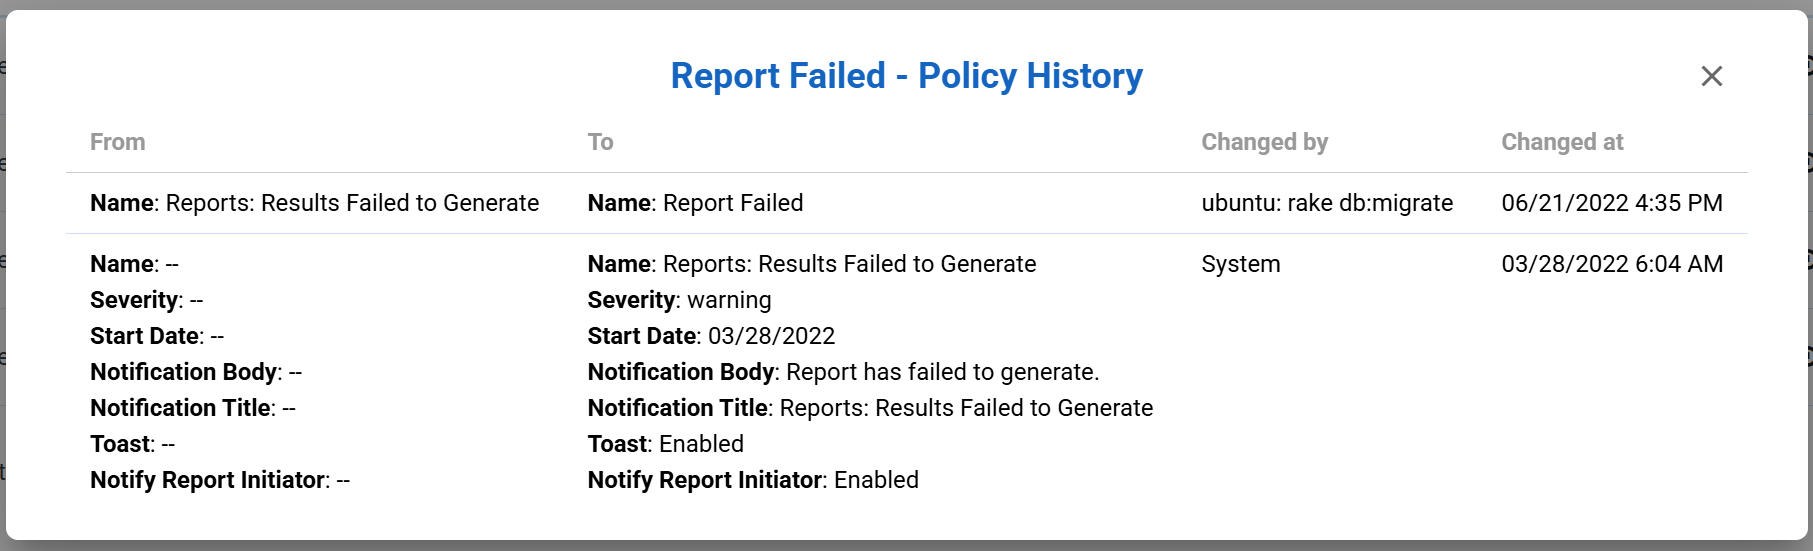Select the empty "Notify Report Initiator: --" From entry
Image resolution: width=1813 pixels, height=551 pixels.
tap(220, 480)
